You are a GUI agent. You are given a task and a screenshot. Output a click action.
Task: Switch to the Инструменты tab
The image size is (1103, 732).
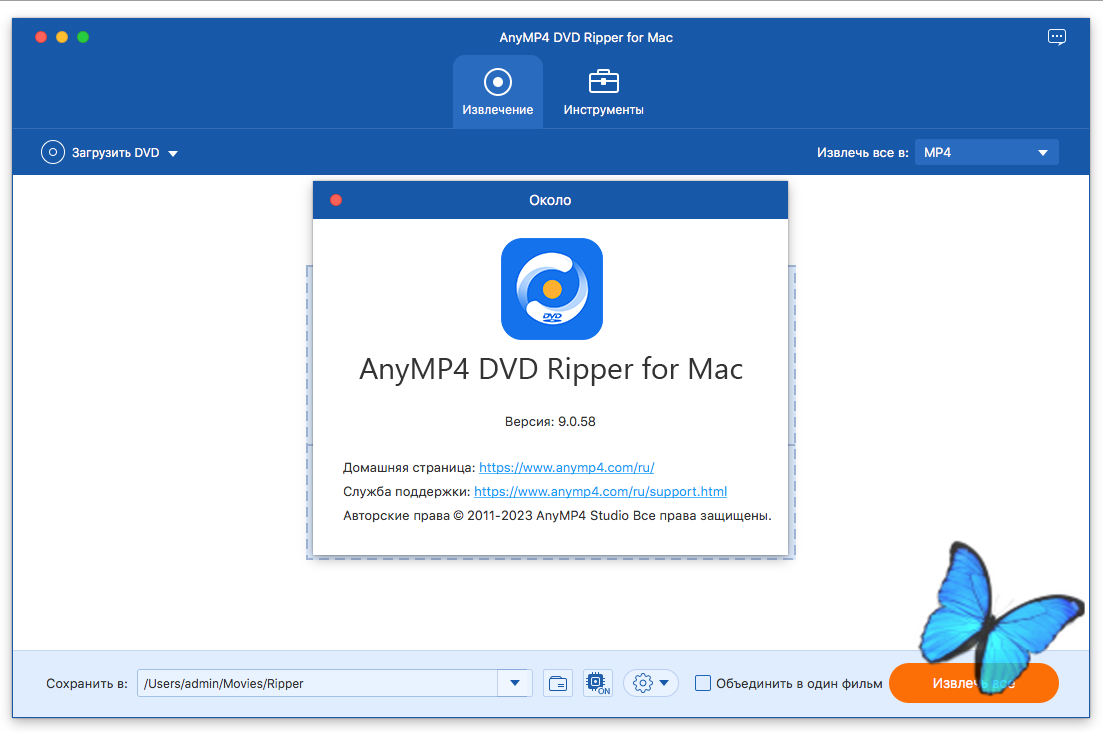[604, 91]
